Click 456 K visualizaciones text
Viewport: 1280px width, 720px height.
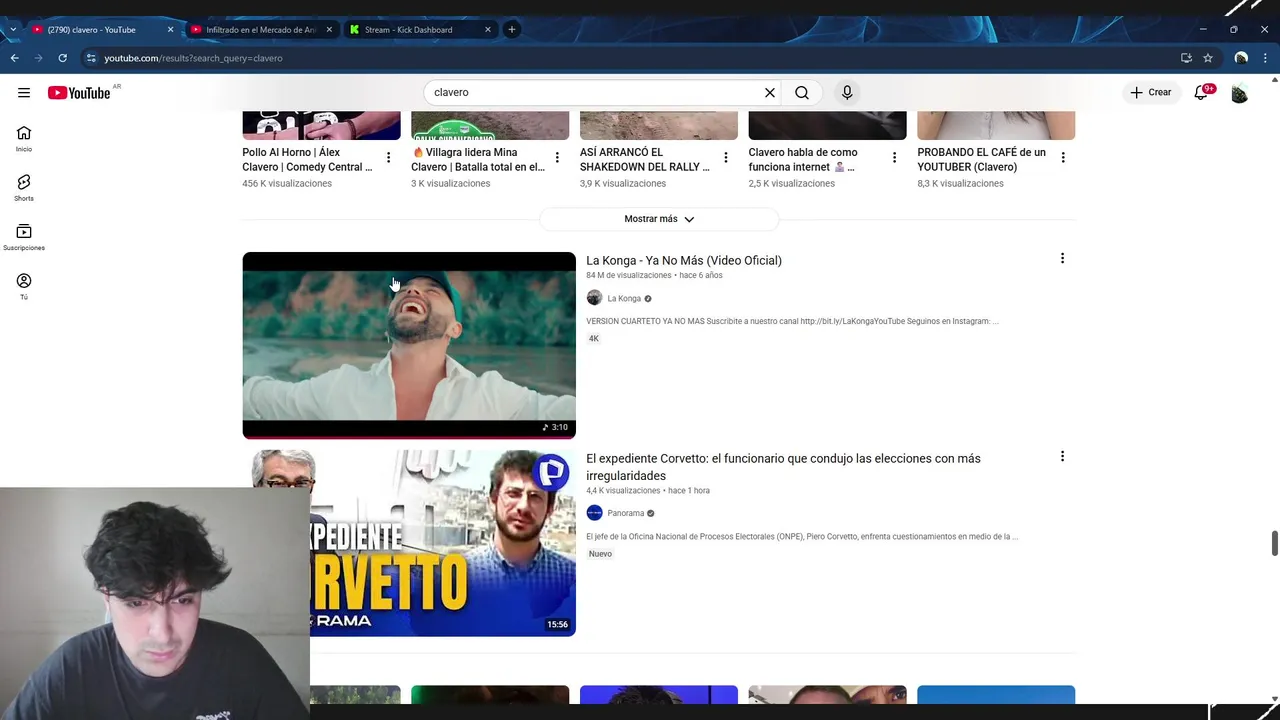[x=287, y=184]
